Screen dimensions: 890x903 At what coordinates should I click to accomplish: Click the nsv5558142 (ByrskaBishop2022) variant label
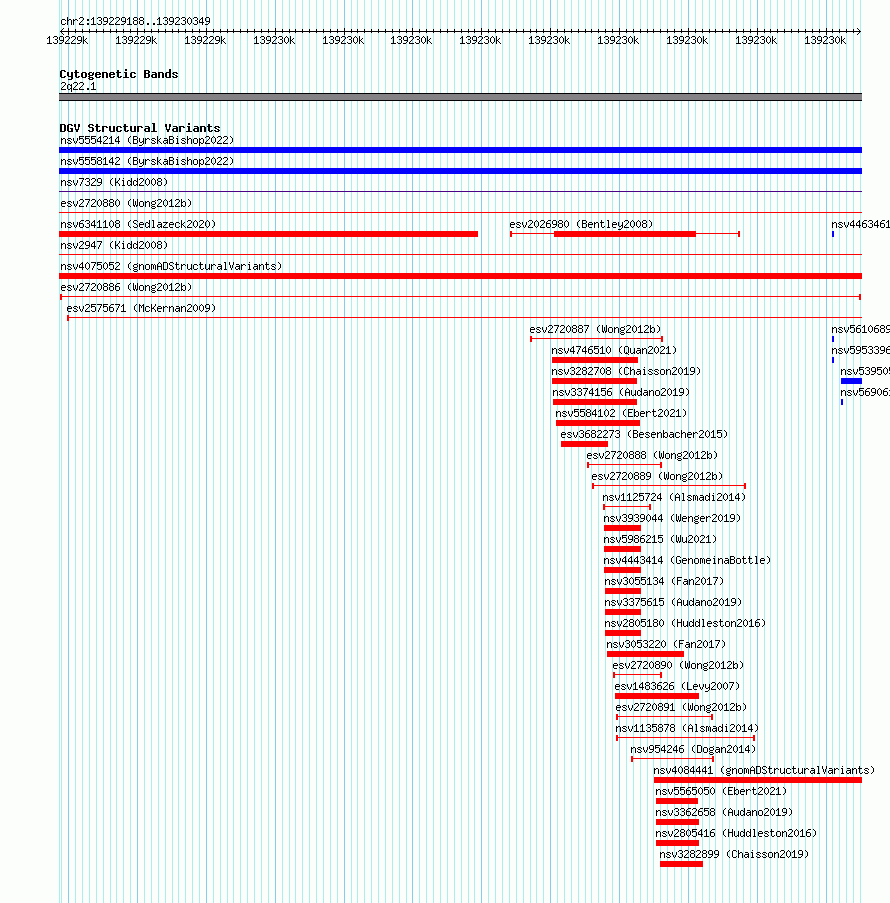click(147, 161)
